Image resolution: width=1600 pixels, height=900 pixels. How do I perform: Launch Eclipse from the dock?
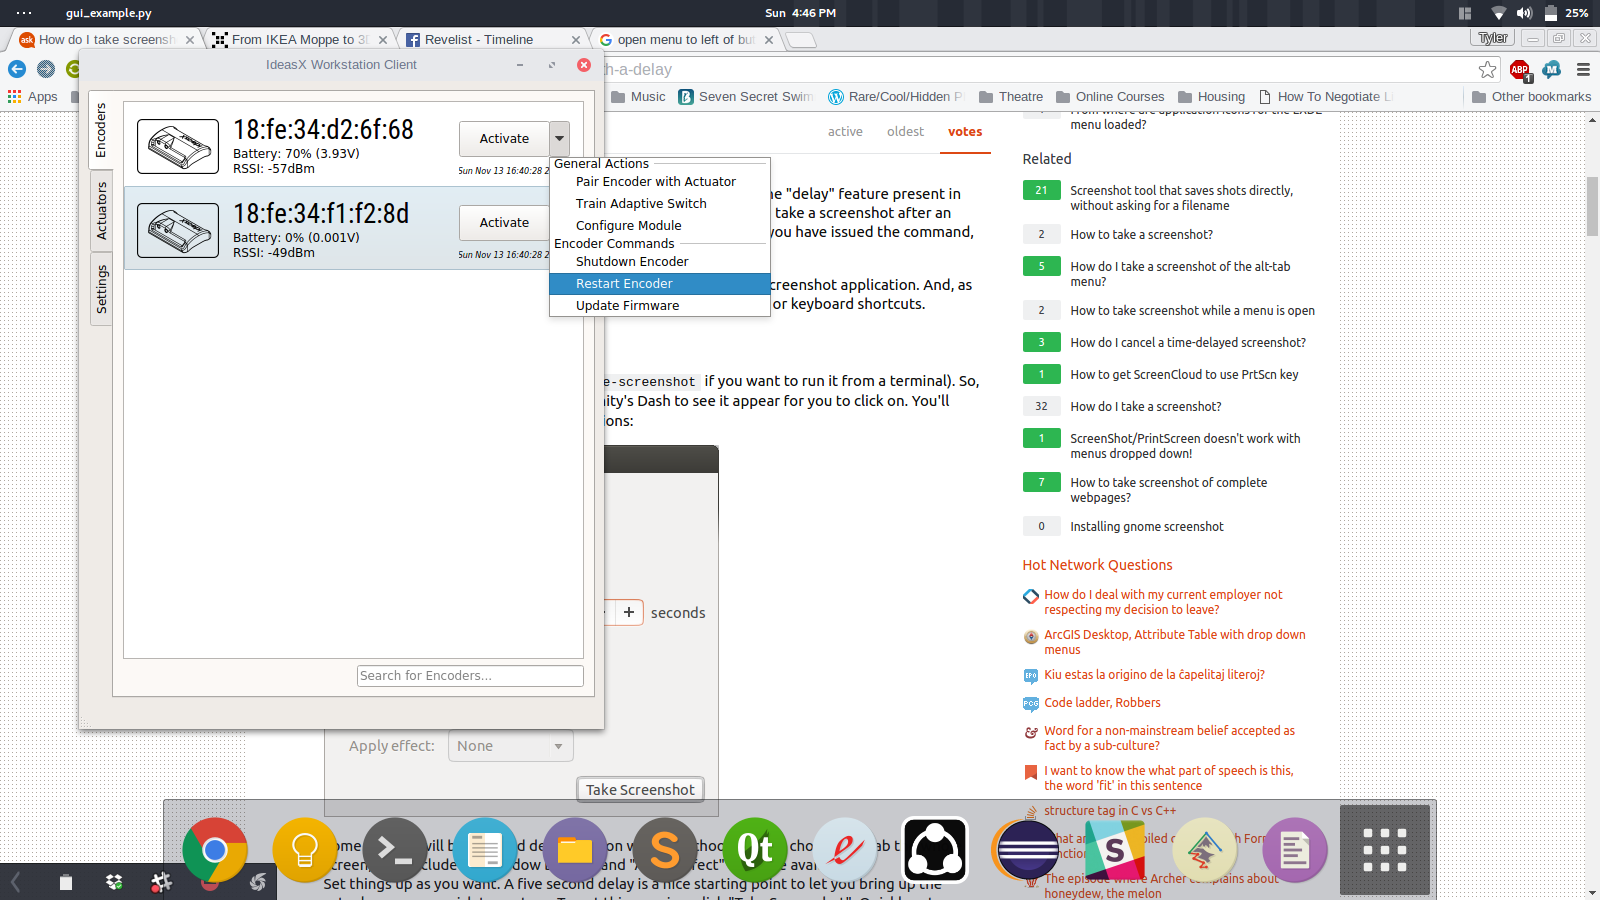pos(1025,850)
